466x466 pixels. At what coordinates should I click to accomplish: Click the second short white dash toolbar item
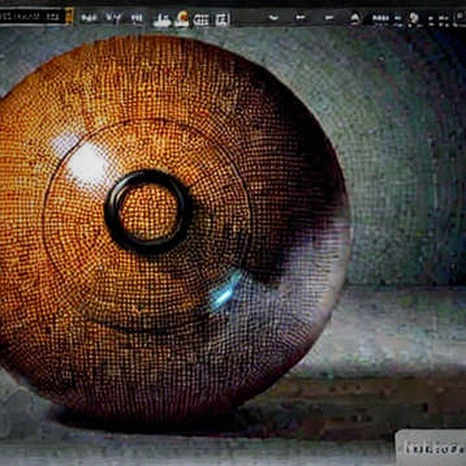pyautogui.click(x=329, y=18)
